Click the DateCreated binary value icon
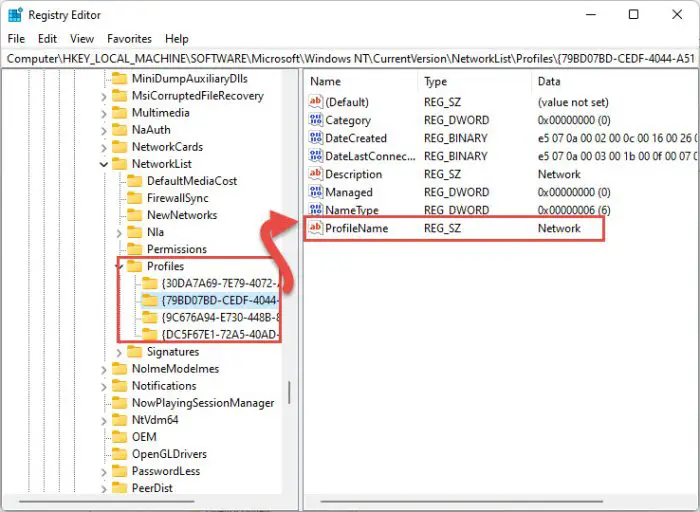Viewport: 700px width, 512px height. click(x=316, y=138)
